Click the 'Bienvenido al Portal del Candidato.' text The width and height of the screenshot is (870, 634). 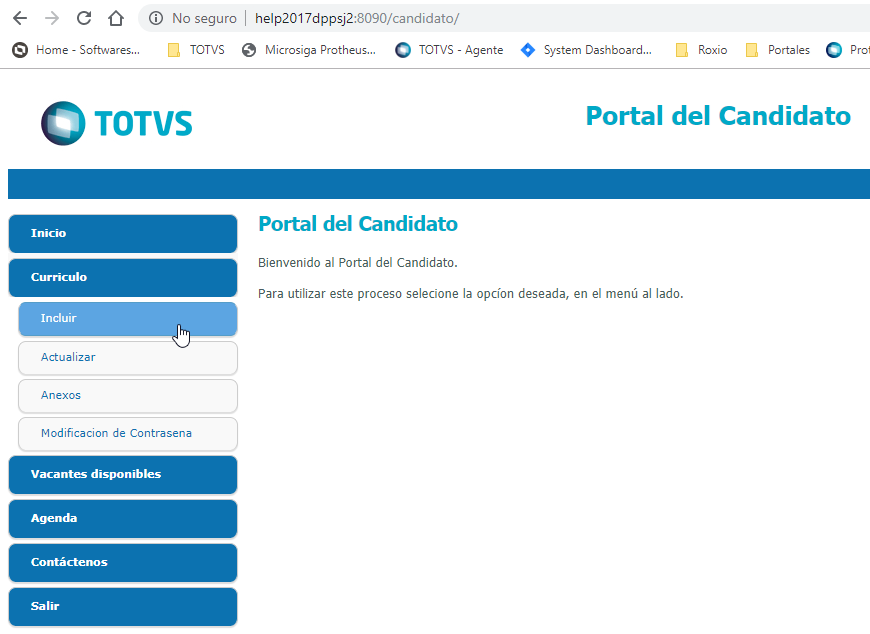click(358, 262)
